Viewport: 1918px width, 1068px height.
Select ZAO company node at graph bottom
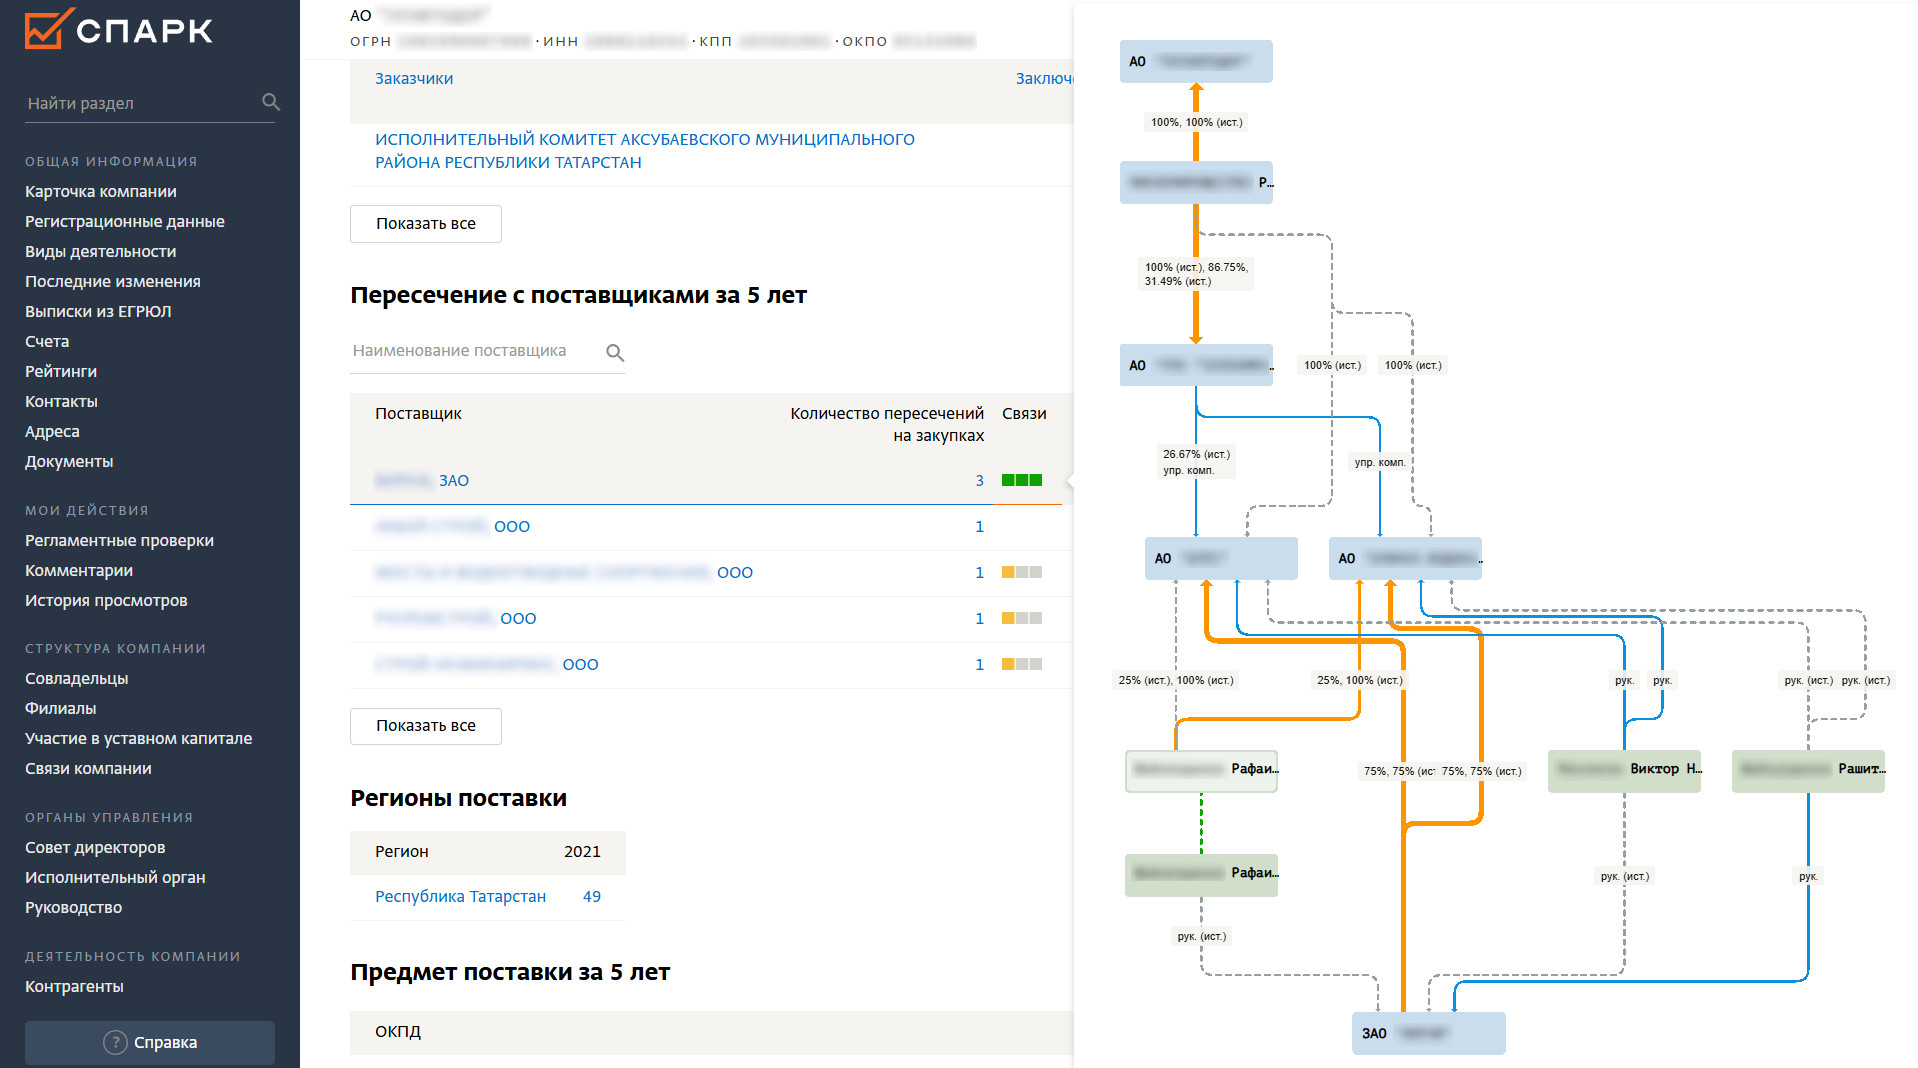pos(1427,1033)
